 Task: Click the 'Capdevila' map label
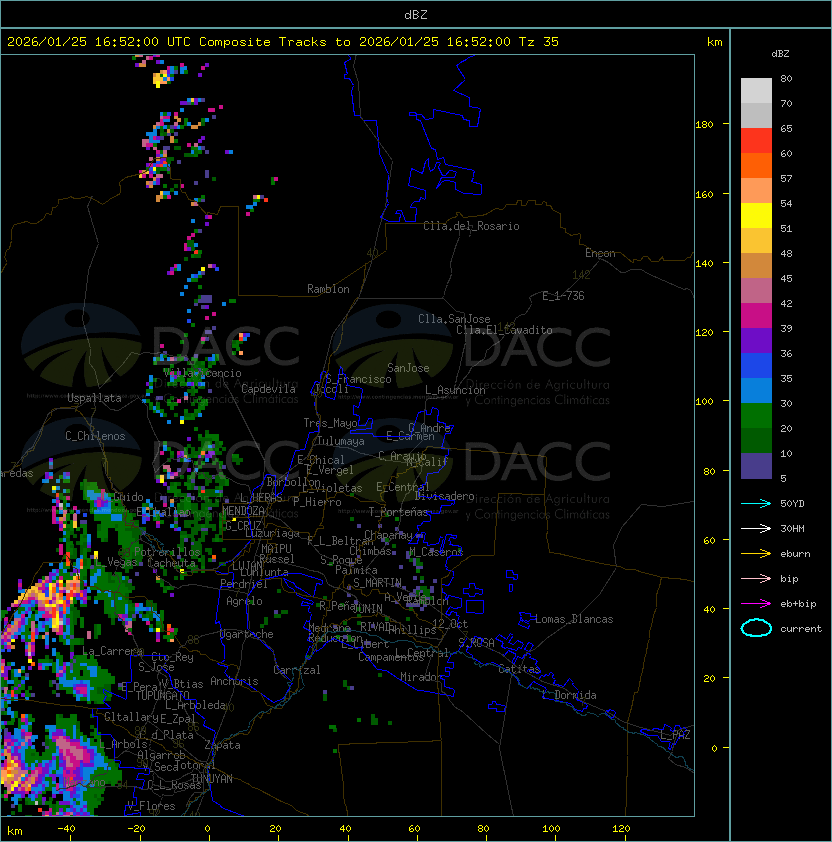click(x=268, y=389)
